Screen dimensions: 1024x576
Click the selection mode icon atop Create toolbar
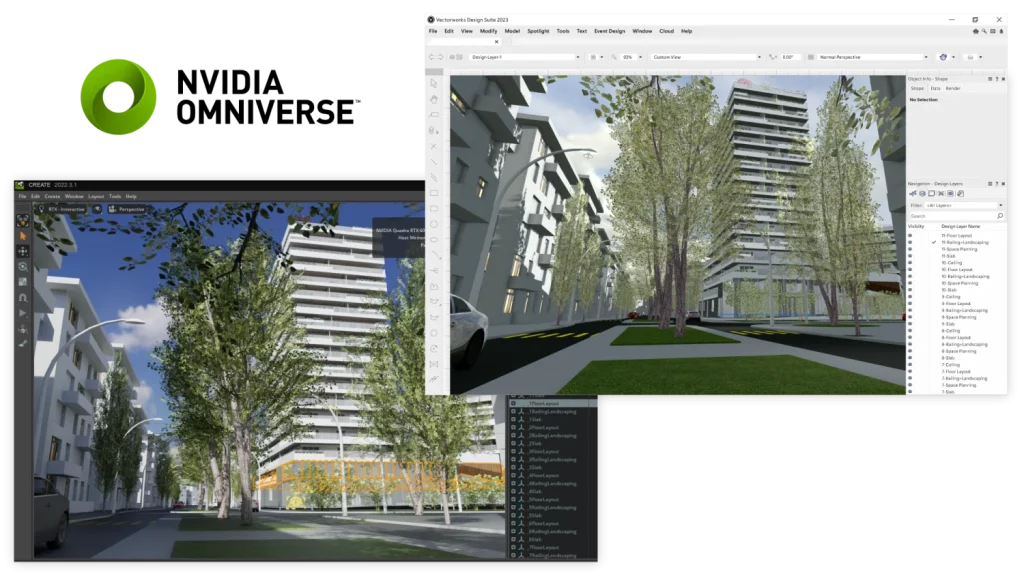[23, 221]
